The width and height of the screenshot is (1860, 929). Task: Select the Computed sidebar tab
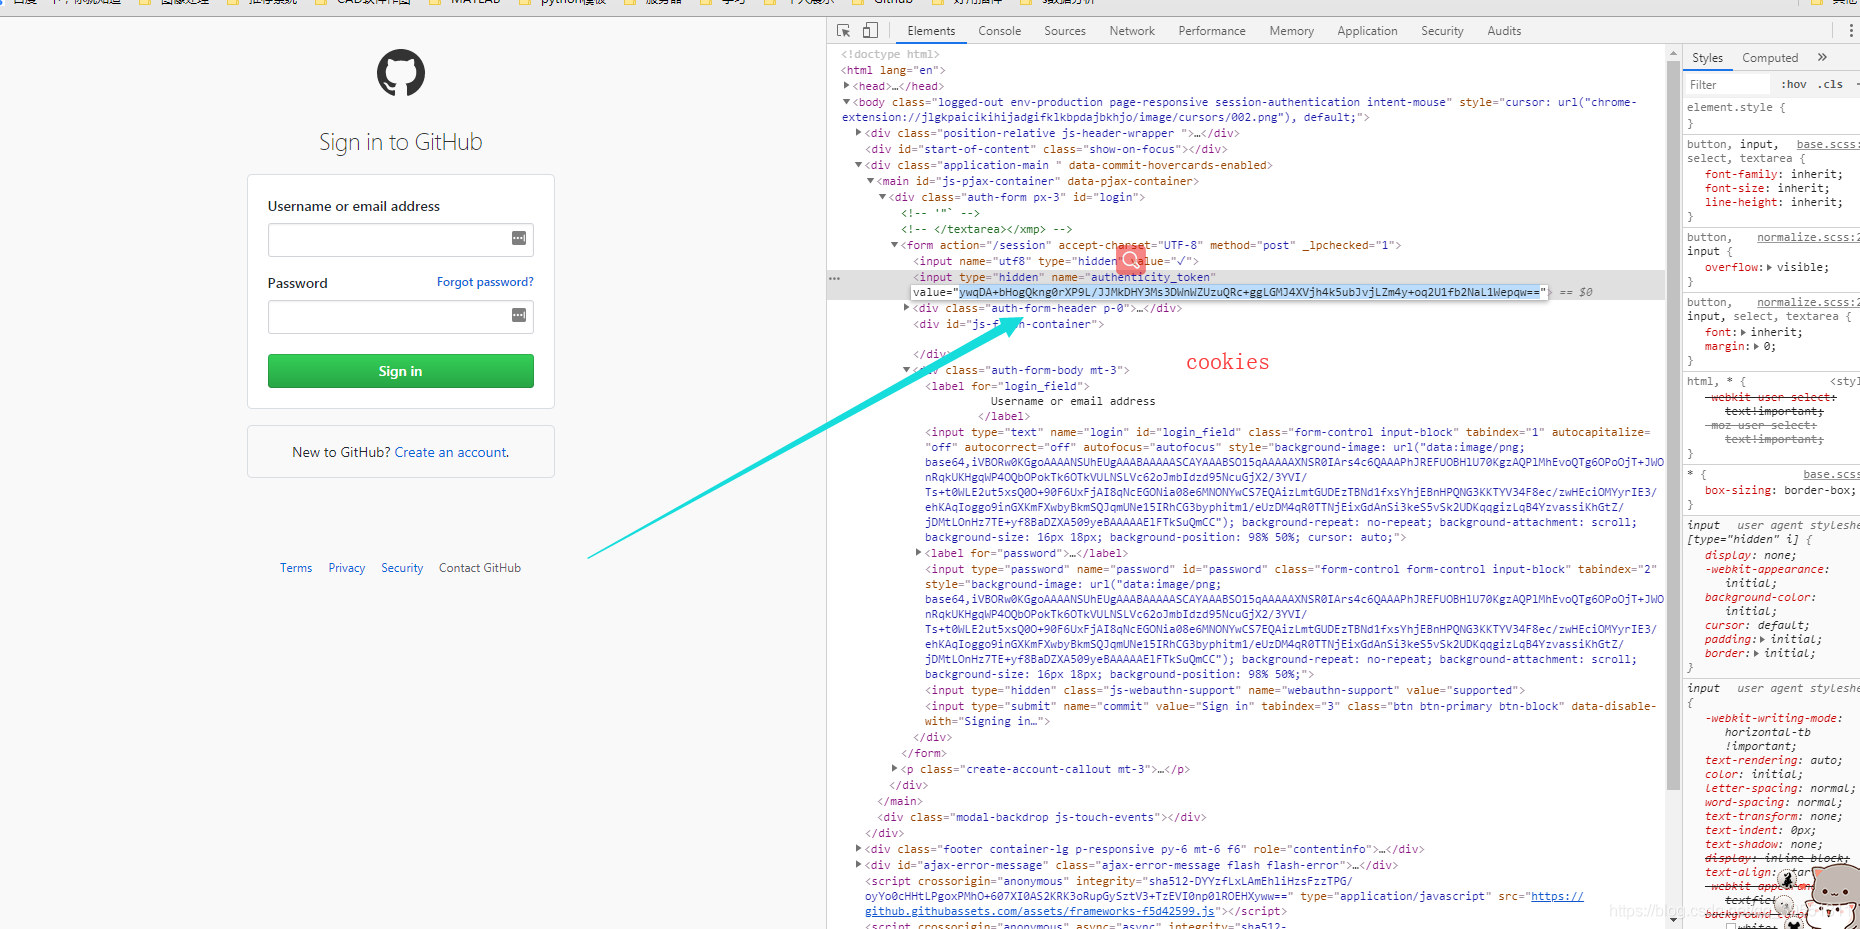pyautogui.click(x=1770, y=58)
